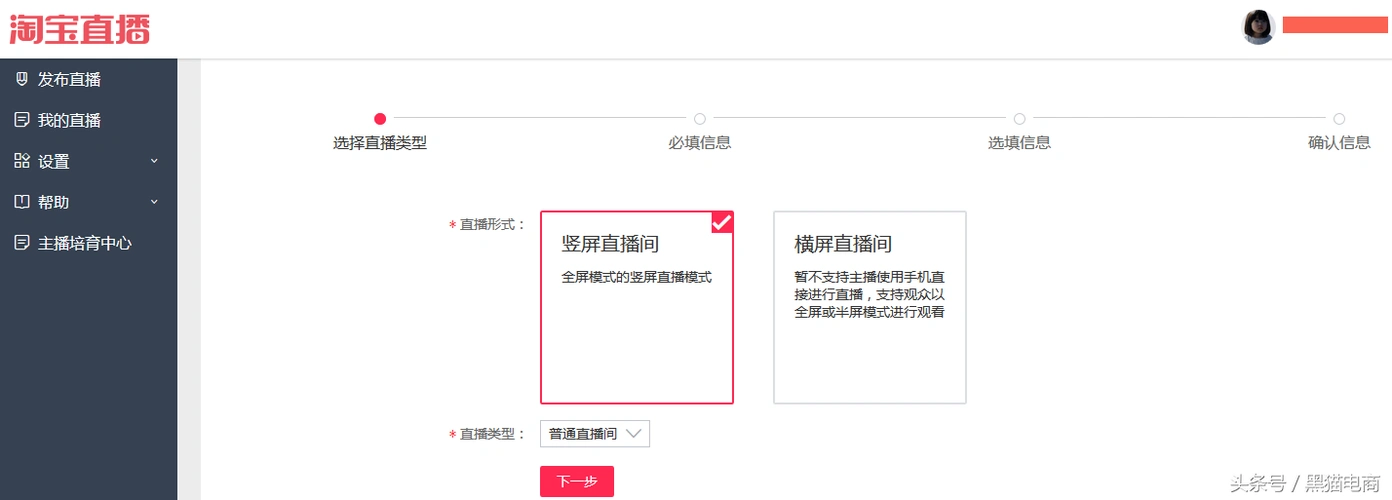Viewport: 1392px width, 500px height.
Task: Click the 必填信息 step circle
Action: 700,119
